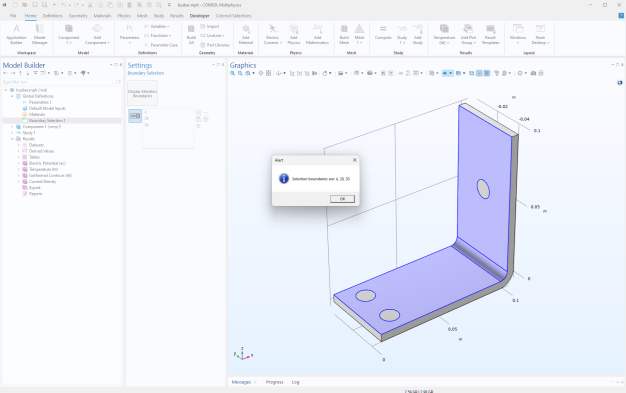The width and height of the screenshot is (626, 393).
Task: Click the Model Builder filter text field
Action: click(58, 82)
